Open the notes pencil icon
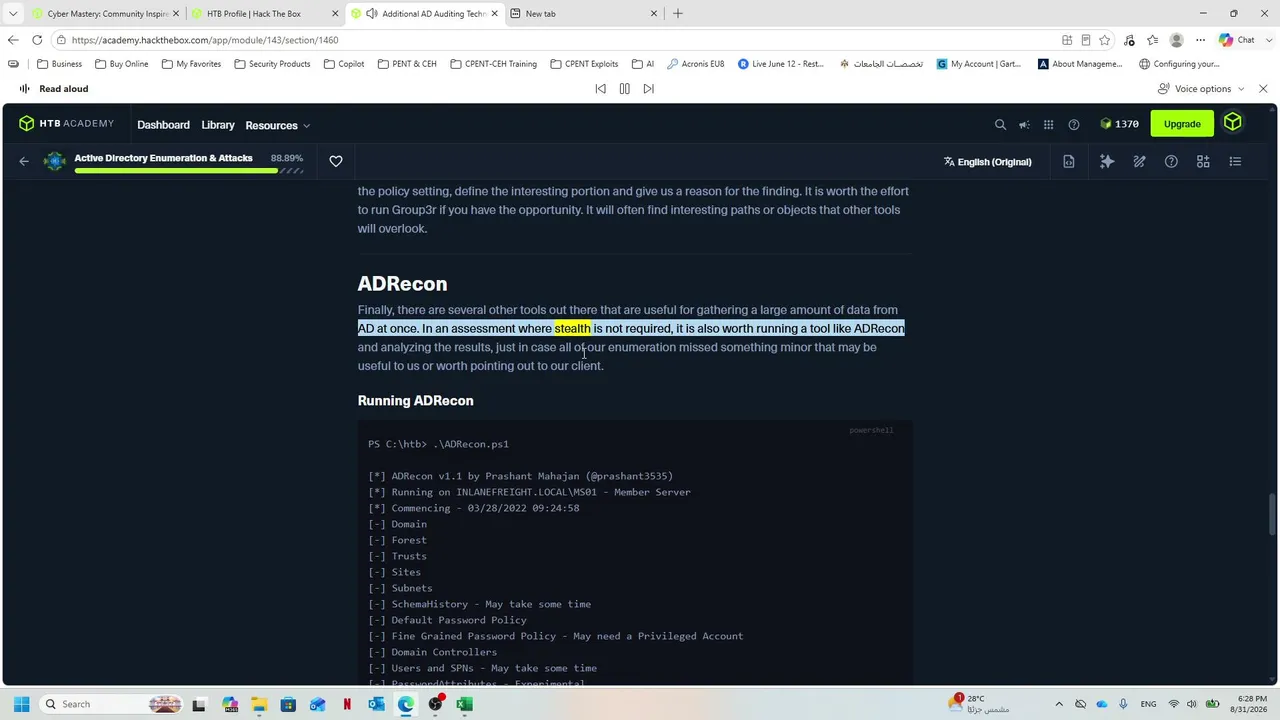The width and height of the screenshot is (1280, 720). point(1139,161)
